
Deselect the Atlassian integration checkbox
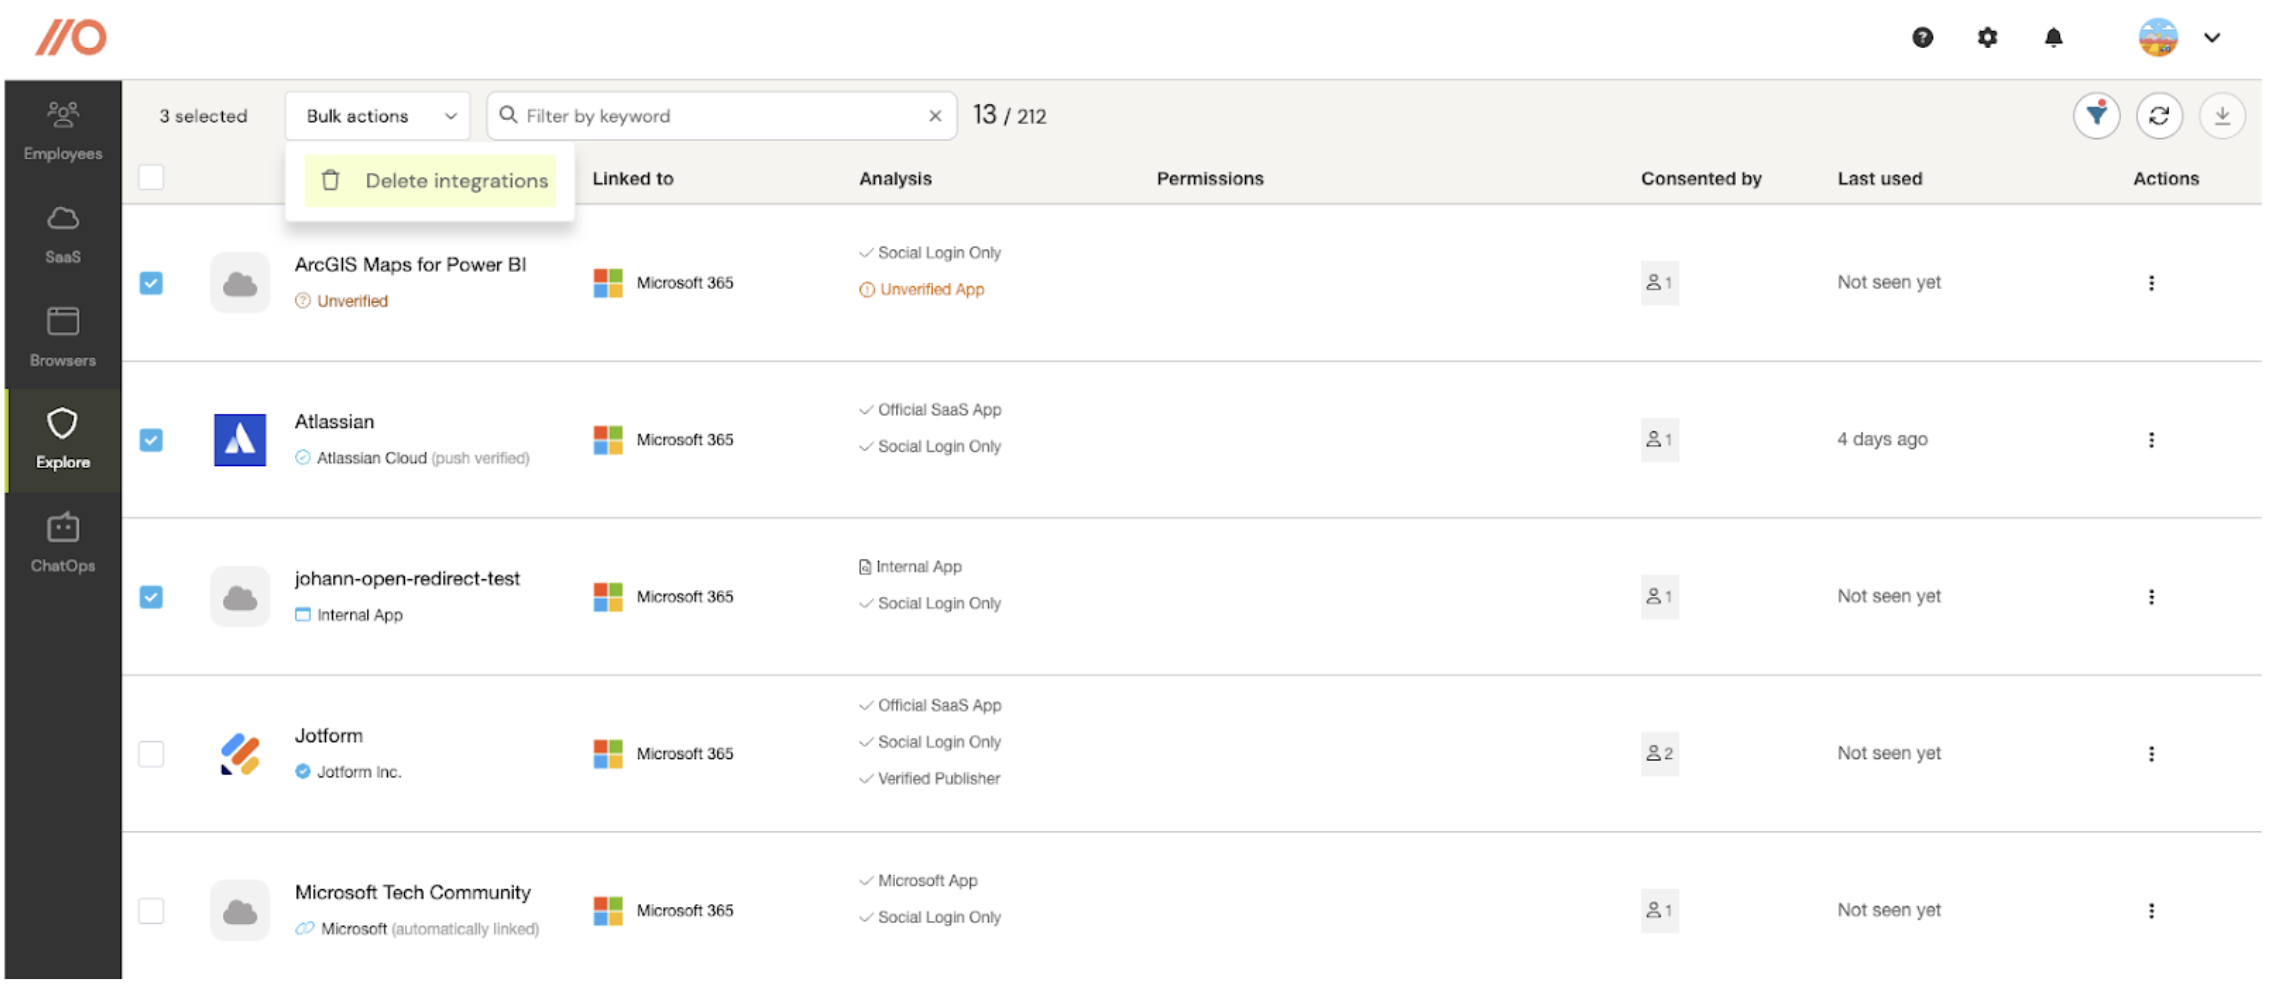click(x=151, y=440)
